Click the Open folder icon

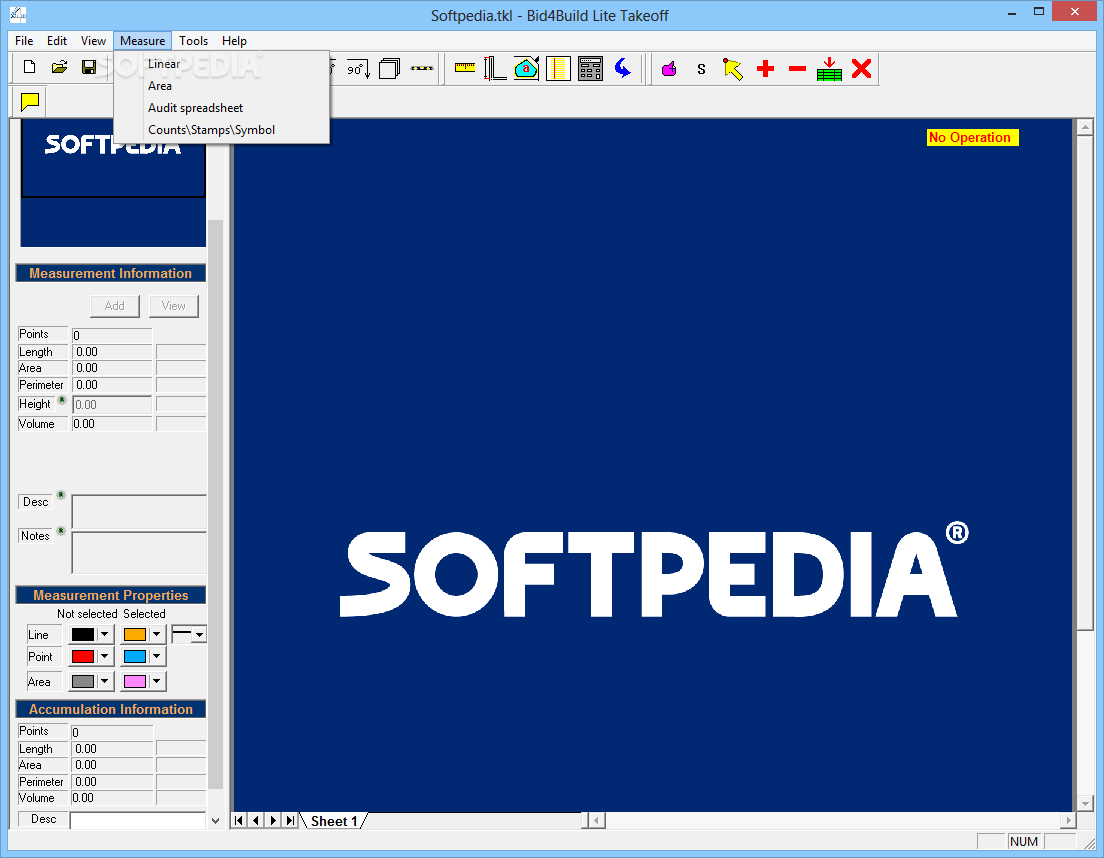[x=59, y=68]
